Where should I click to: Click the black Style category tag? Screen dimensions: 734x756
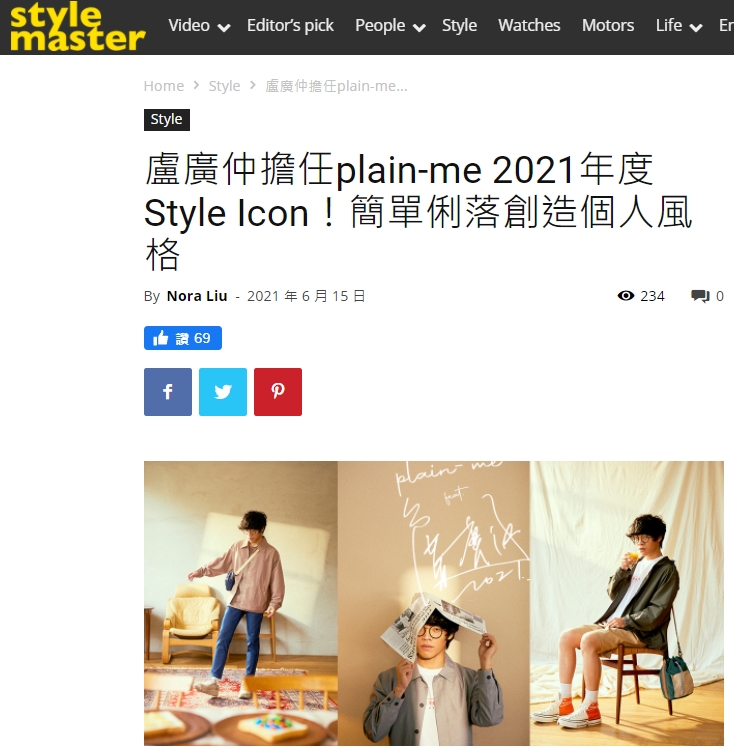pyautogui.click(x=167, y=120)
